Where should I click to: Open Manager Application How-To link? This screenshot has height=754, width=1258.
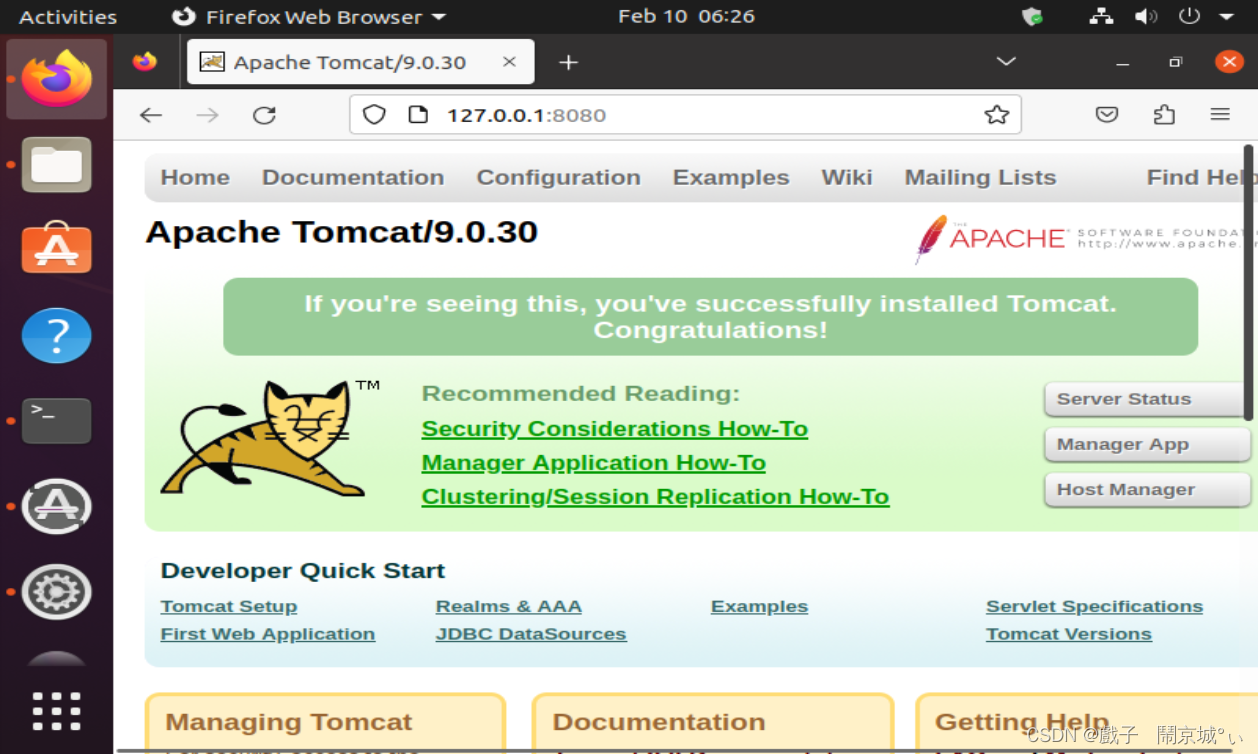coord(593,463)
